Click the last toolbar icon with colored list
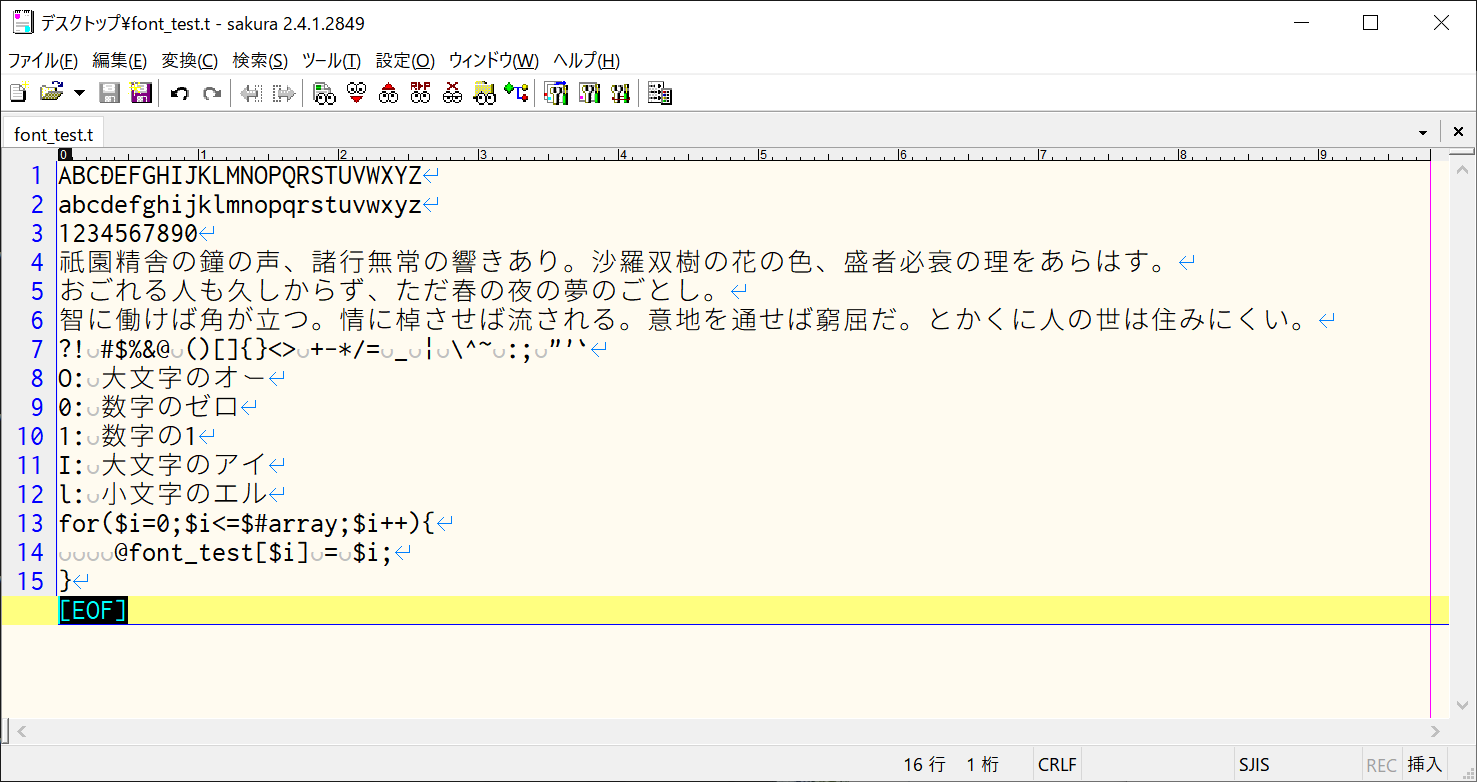Viewport: 1477px width, 782px height. [x=659, y=93]
